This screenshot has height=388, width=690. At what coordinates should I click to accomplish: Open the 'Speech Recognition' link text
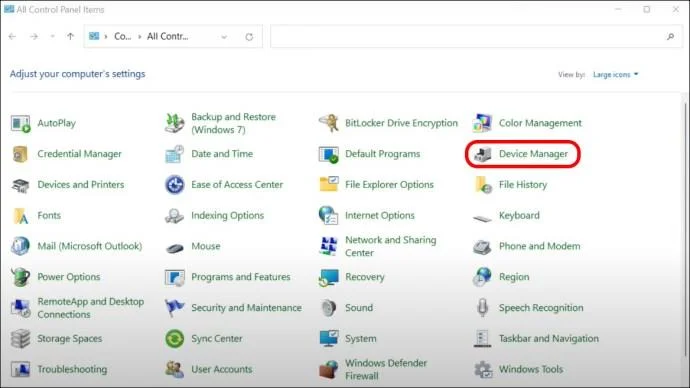[541, 308]
